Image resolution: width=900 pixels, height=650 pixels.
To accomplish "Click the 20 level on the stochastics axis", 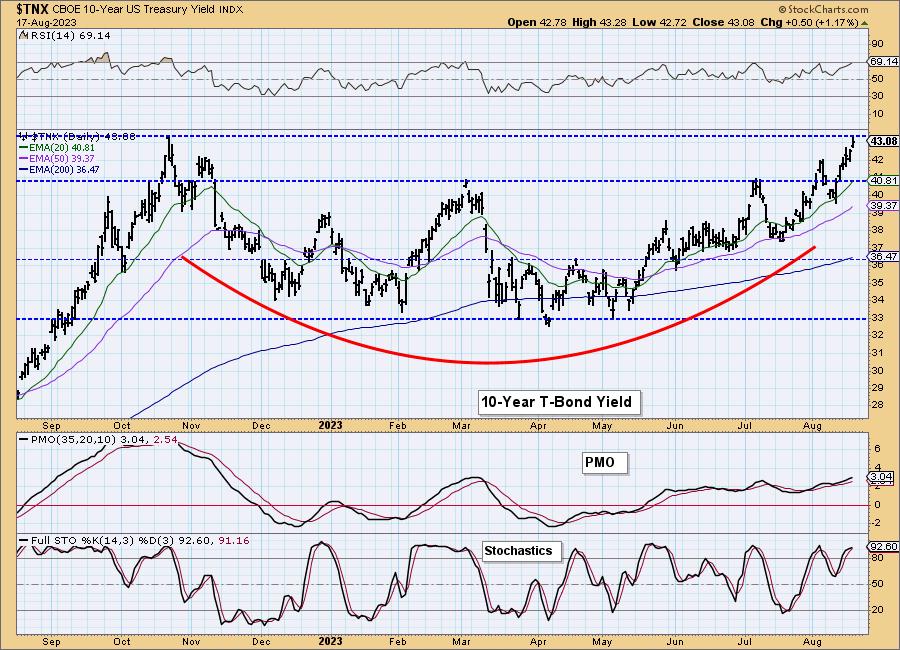I will [x=878, y=609].
